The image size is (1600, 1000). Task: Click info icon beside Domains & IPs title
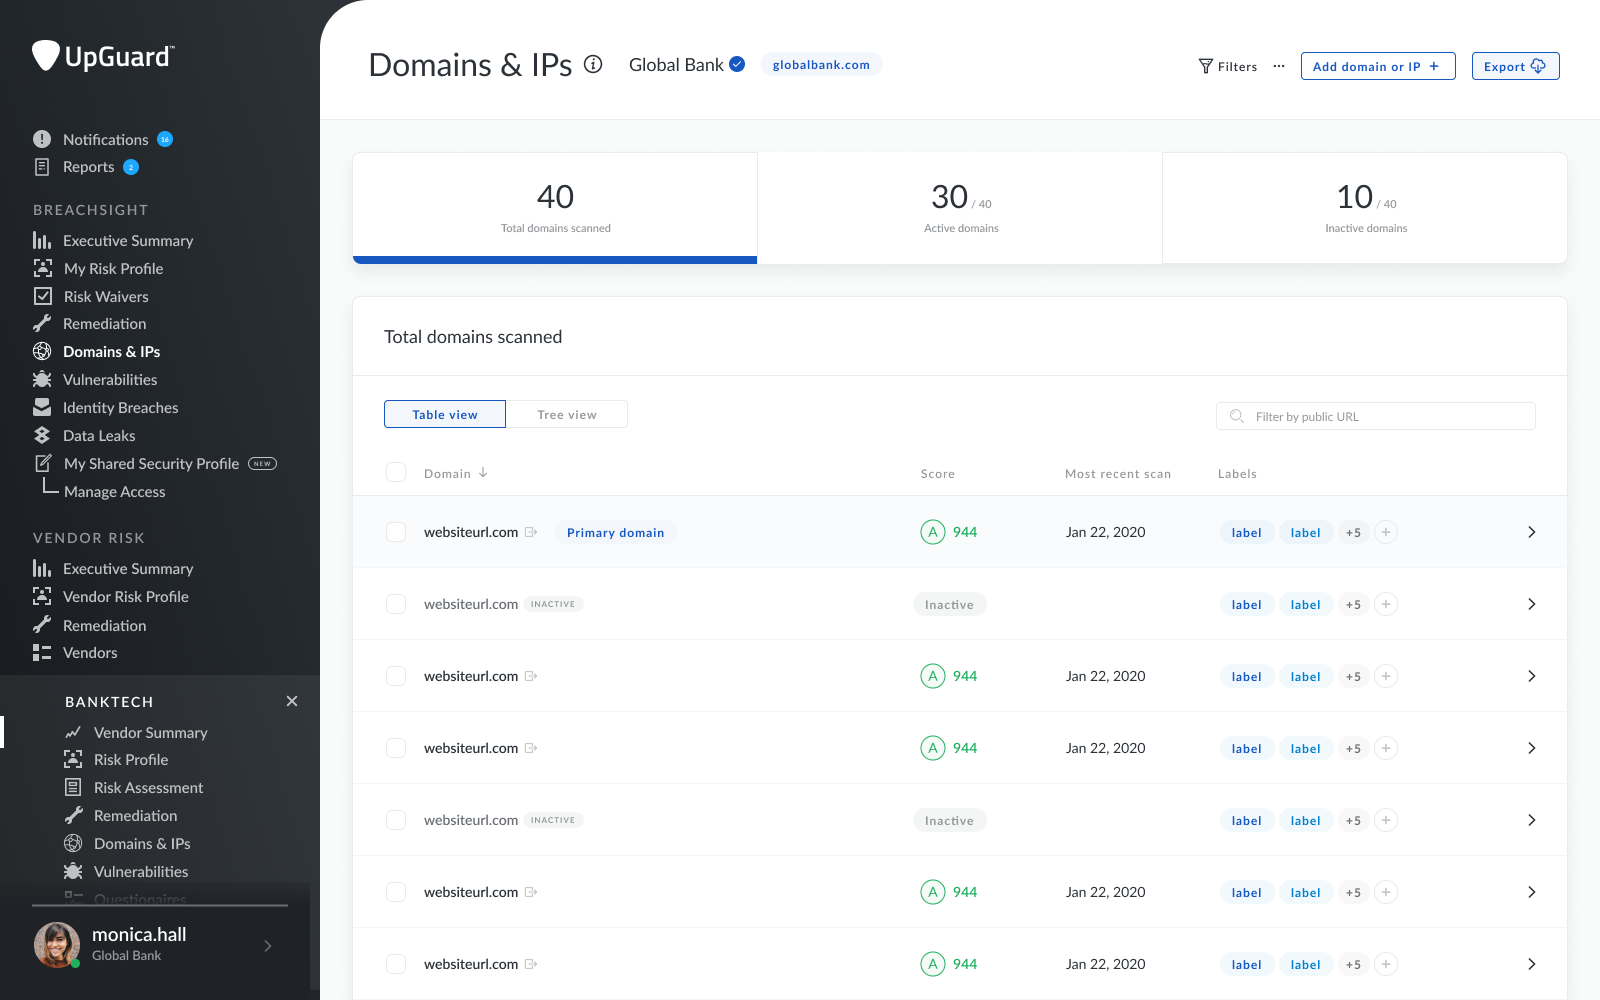pos(593,64)
